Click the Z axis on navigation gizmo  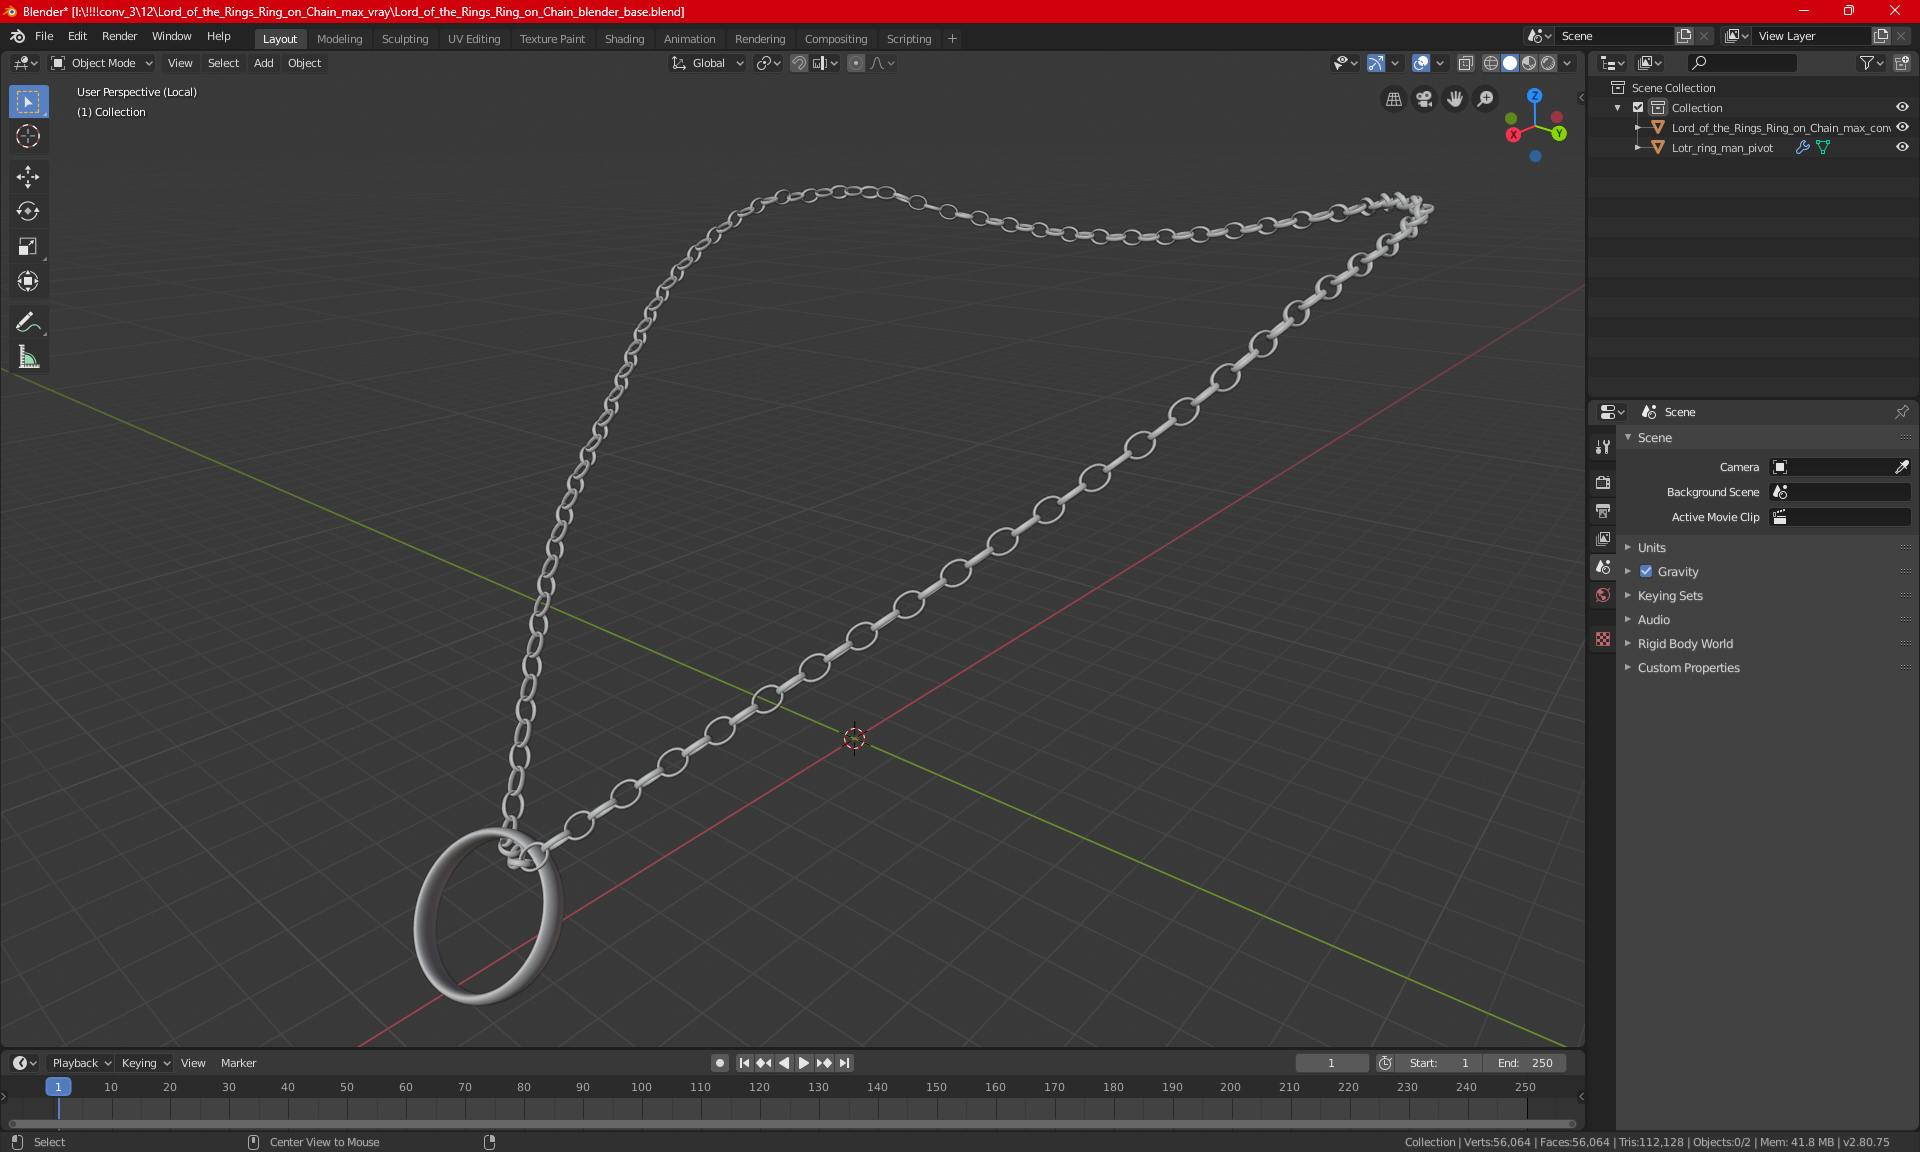coord(1534,96)
